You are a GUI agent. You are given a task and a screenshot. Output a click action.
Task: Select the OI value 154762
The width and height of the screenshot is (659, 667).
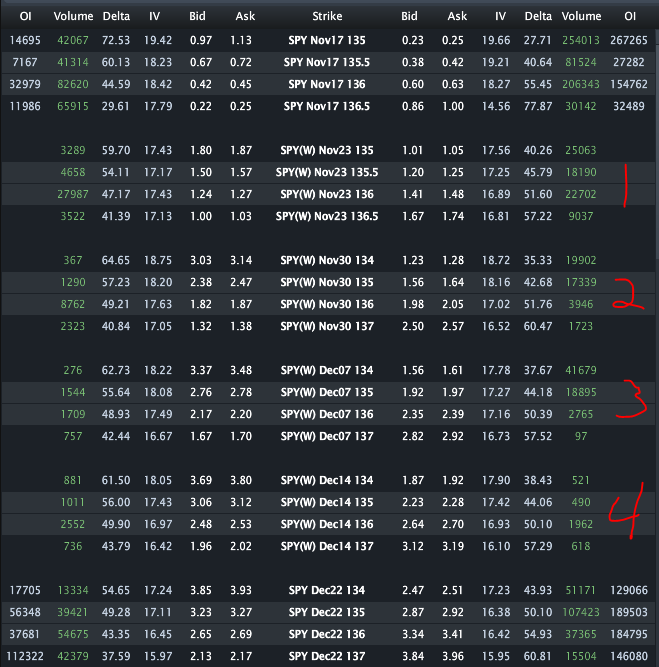[x=629, y=84]
